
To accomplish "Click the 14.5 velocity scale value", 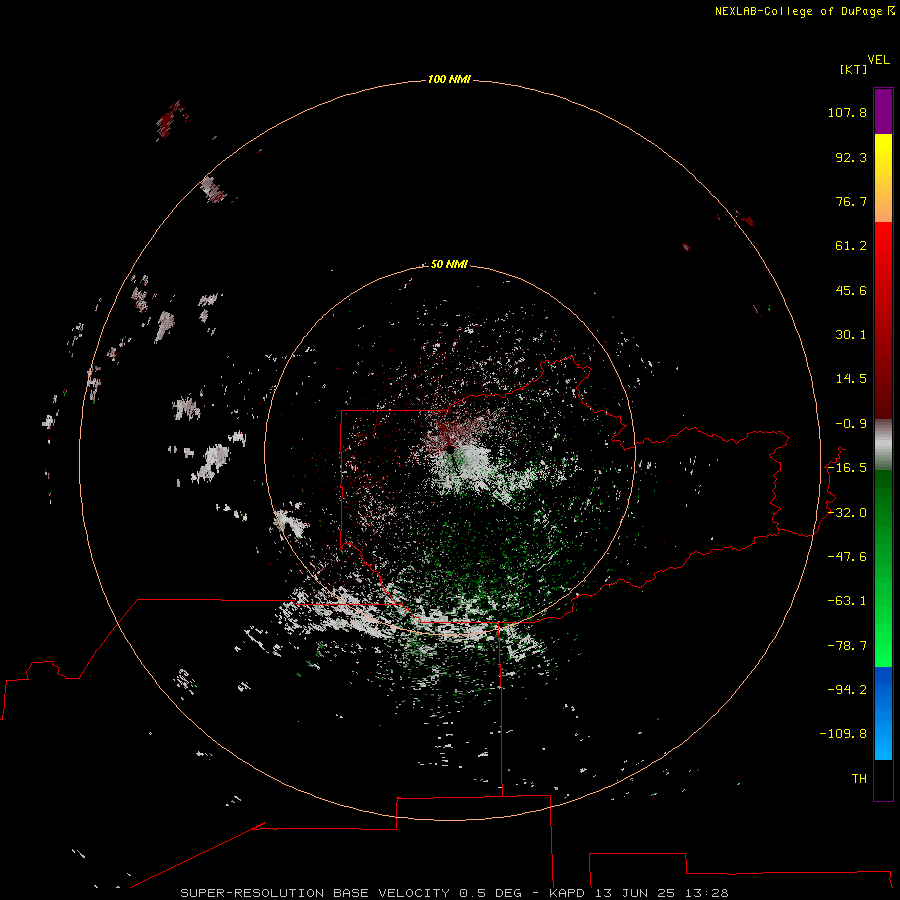I will pos(851,379).
